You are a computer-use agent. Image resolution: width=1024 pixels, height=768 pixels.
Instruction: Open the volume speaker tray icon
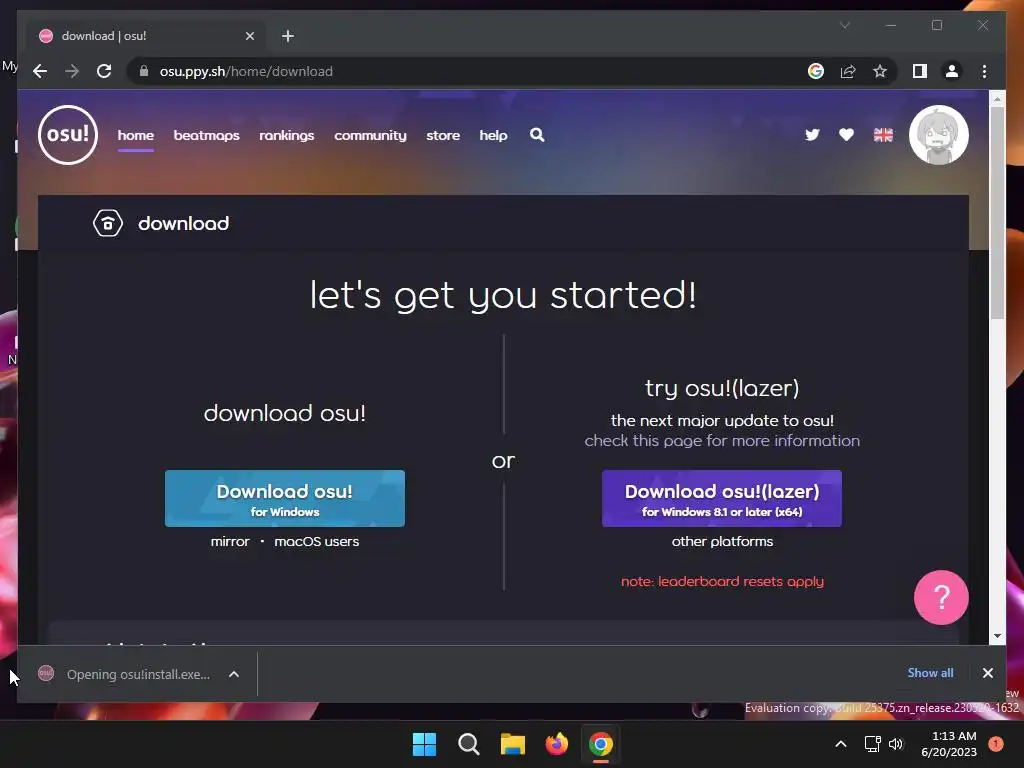[x=896, y=744]
